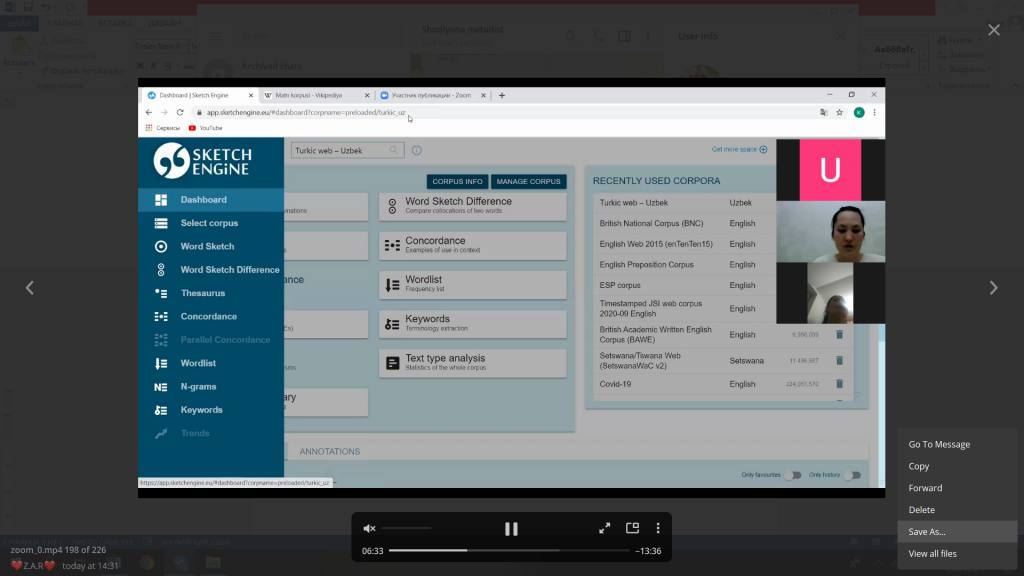The height and width of the screenshot is (576, 1024).
Task: Open picture-in-picture mode
Action: click(x=632, y=528)
